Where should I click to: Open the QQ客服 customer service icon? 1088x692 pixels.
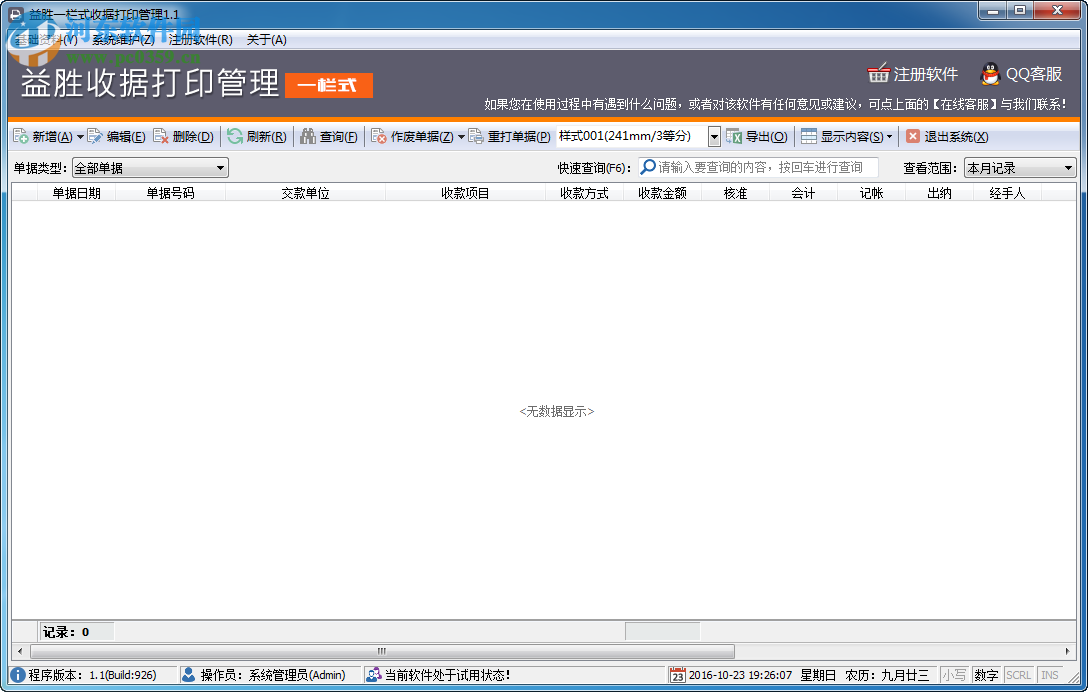990,73
